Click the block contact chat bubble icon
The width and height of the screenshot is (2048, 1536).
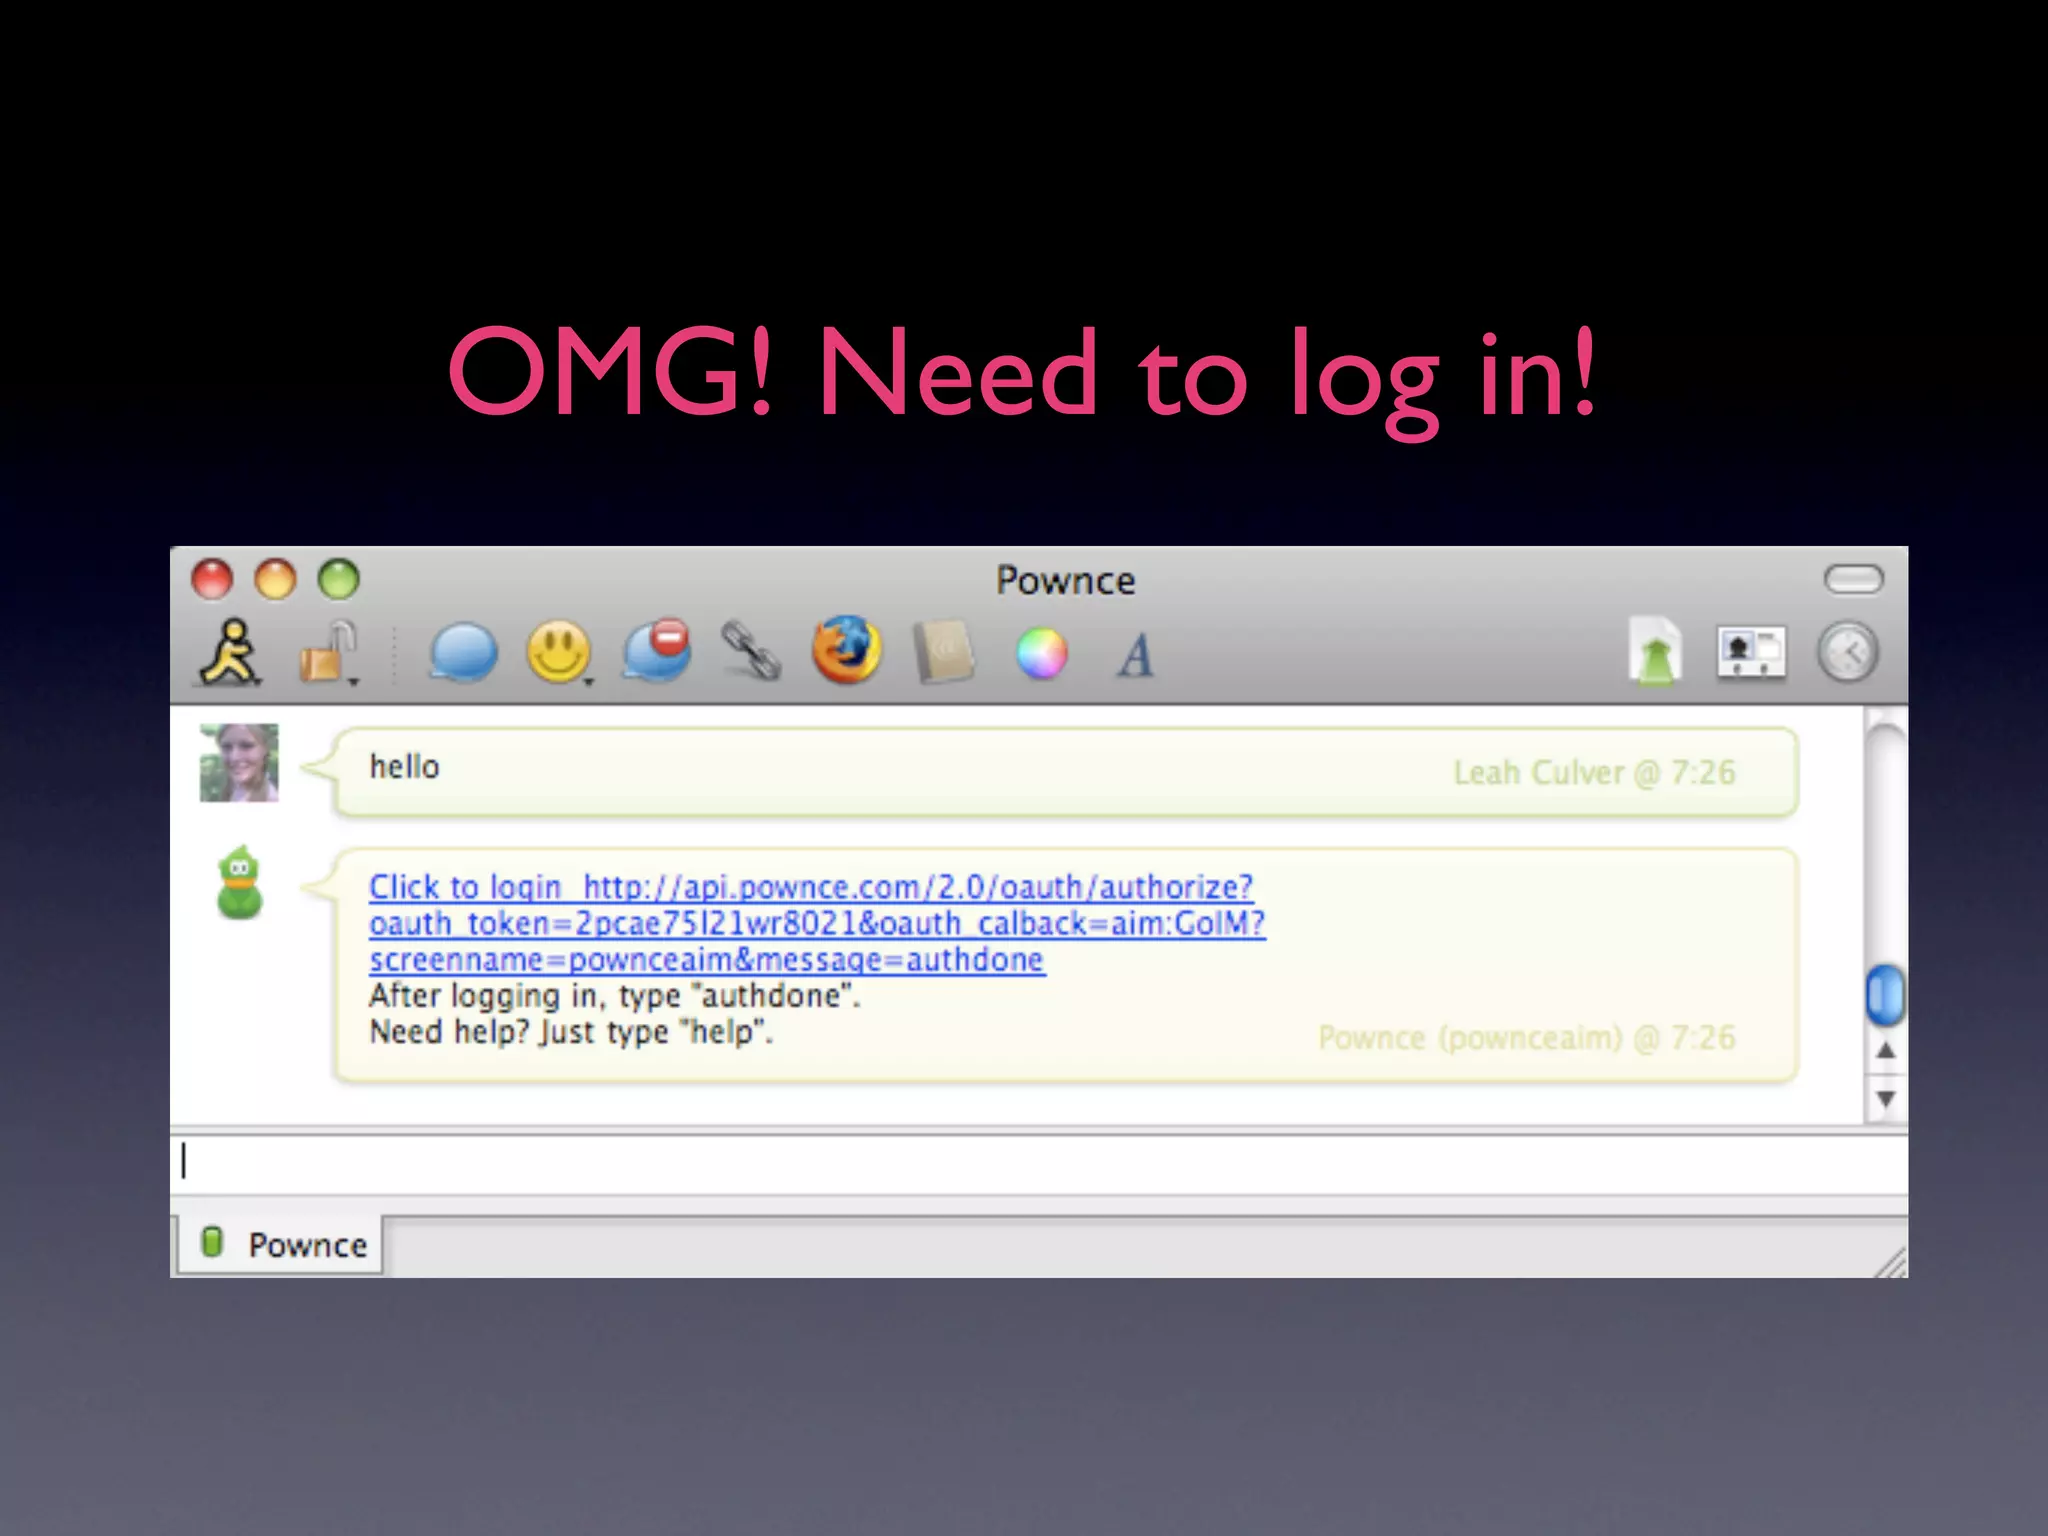point(657,651)
